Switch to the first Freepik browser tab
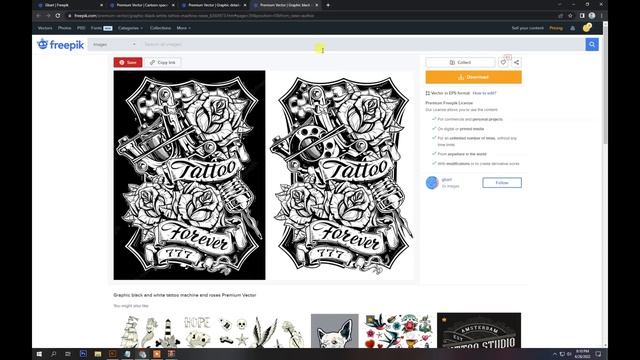The height and width of the screenshot is (360, 640). (x=70, y=5)
